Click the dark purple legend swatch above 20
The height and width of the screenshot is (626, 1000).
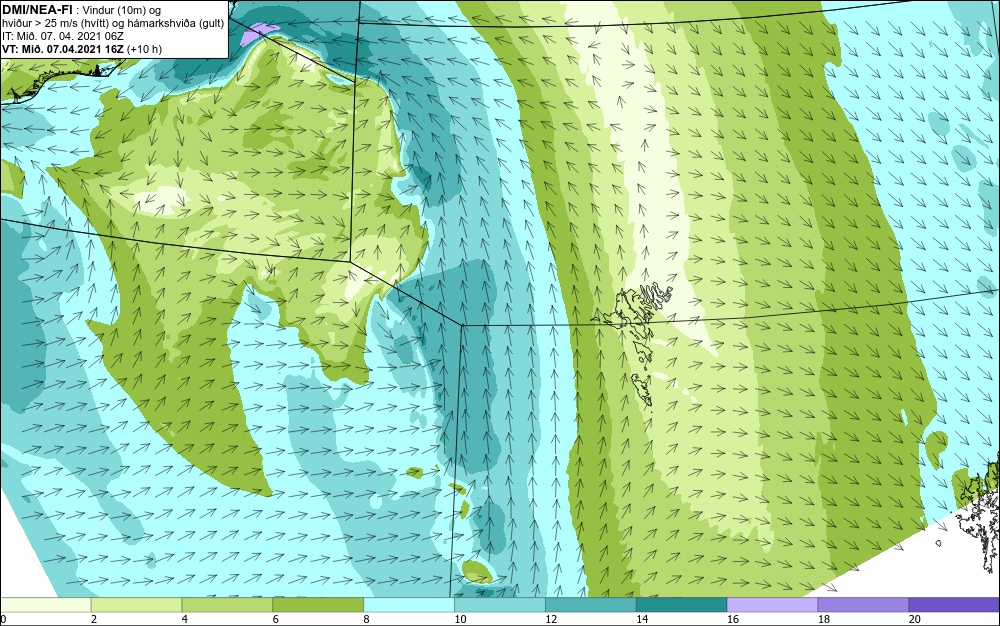(x=954, y=605)
